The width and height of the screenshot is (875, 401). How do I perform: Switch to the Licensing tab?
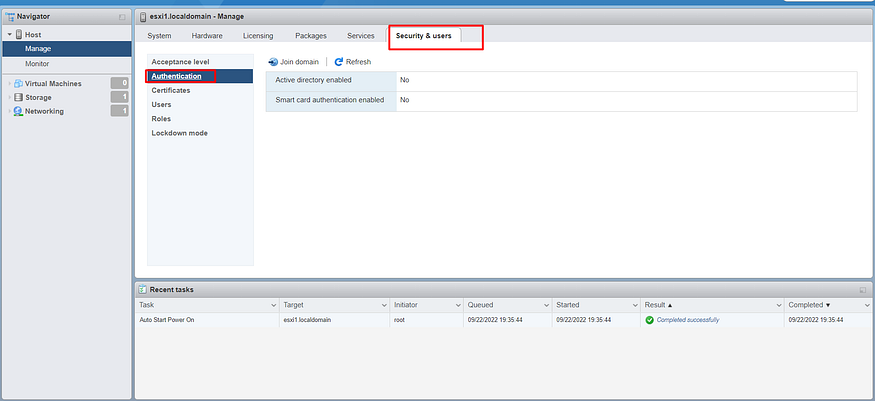(x=258, y=36)
